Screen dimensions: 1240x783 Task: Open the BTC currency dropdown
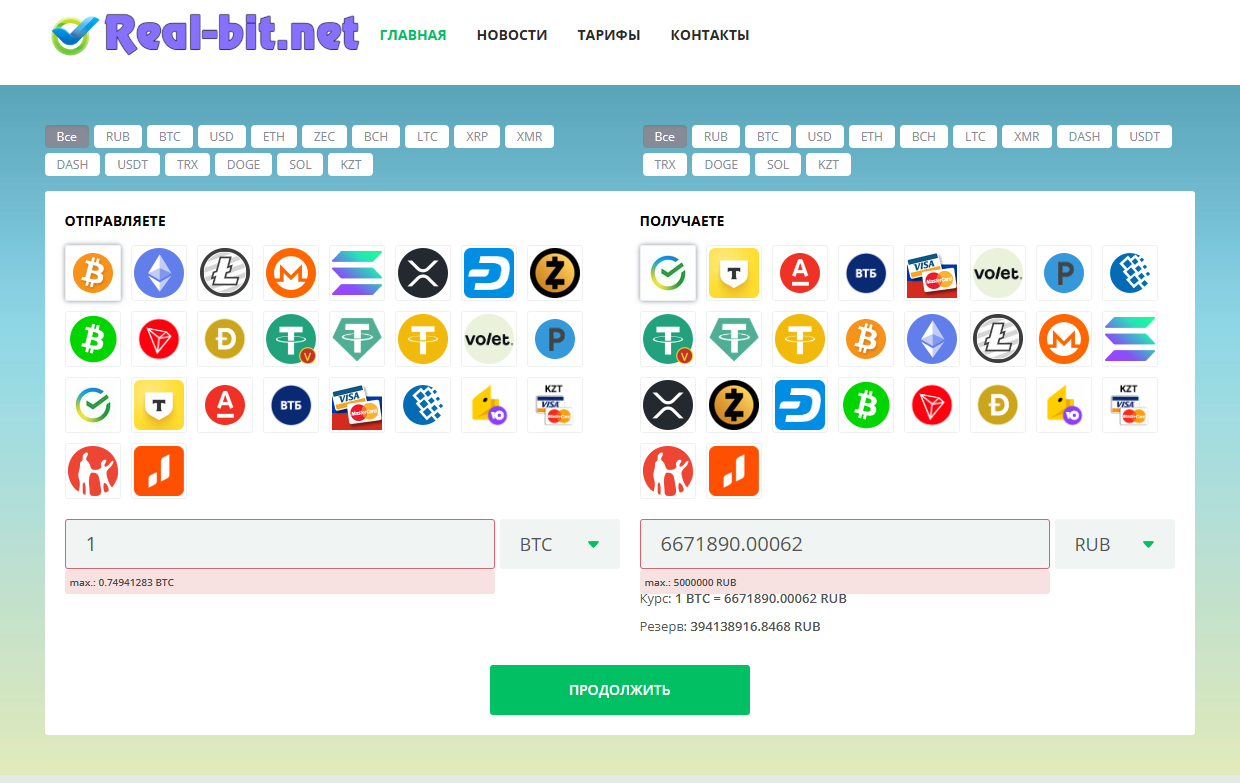point(560,545)
